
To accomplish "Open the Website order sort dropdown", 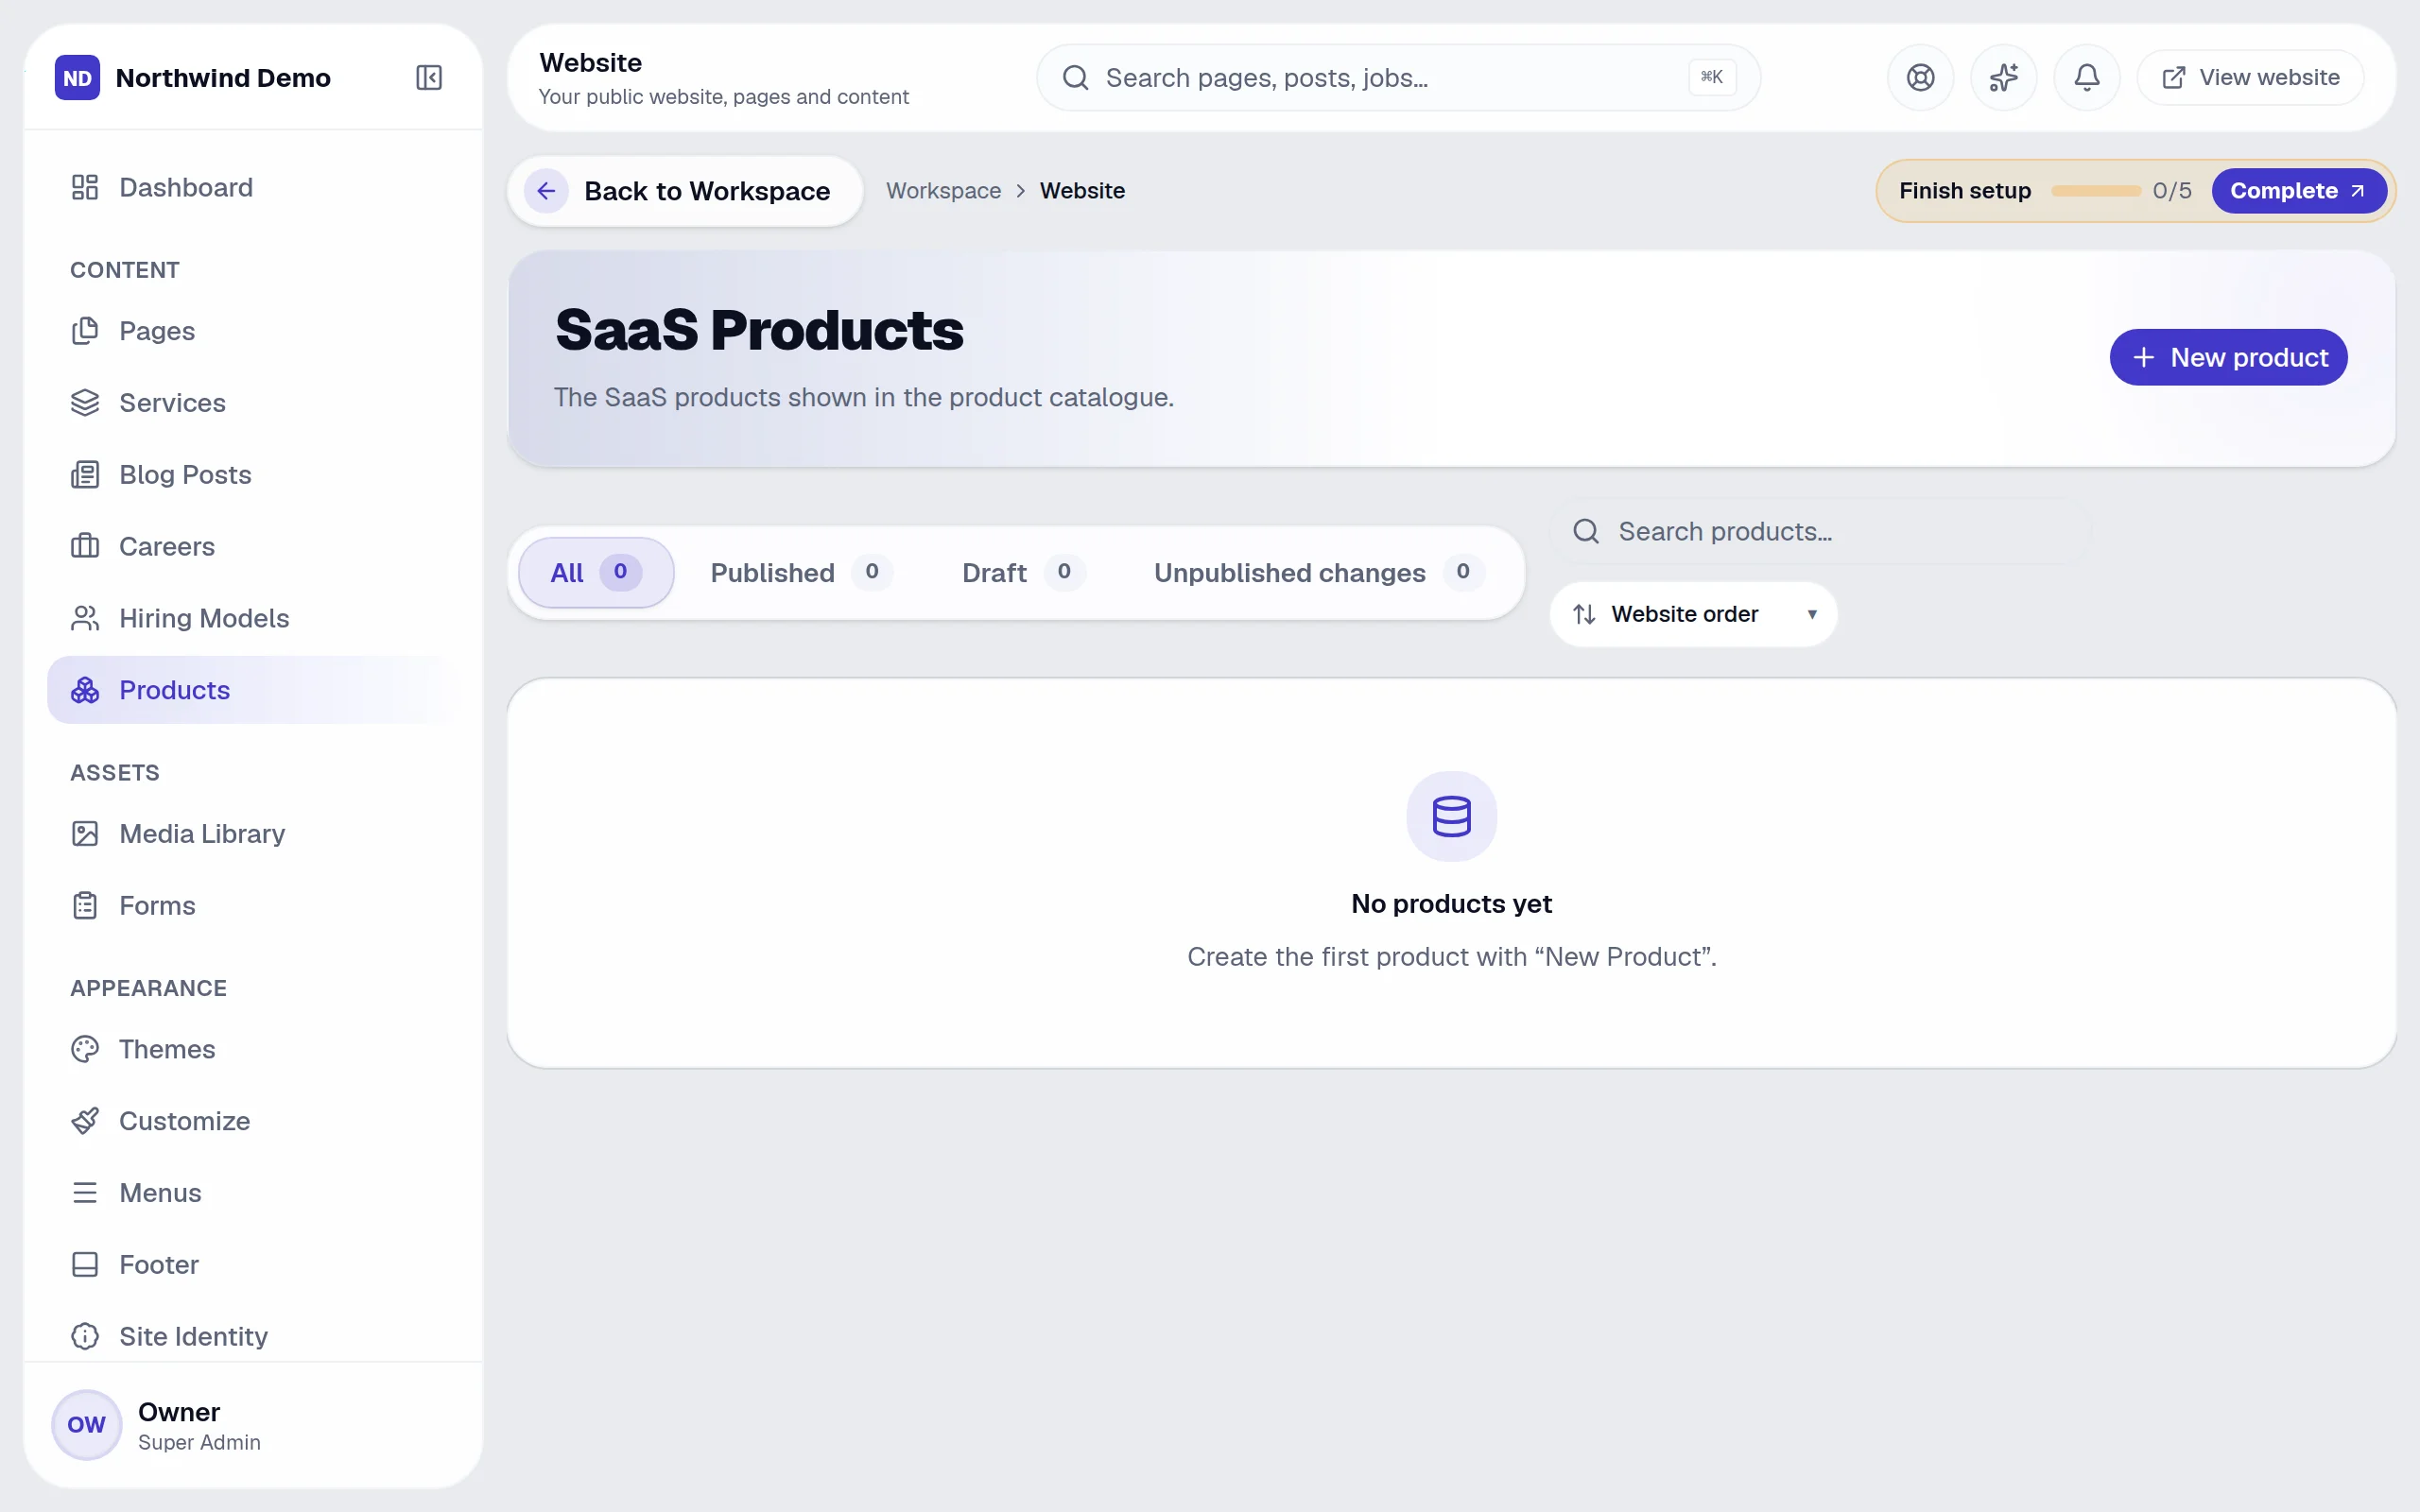I will tap(1693, 614).
